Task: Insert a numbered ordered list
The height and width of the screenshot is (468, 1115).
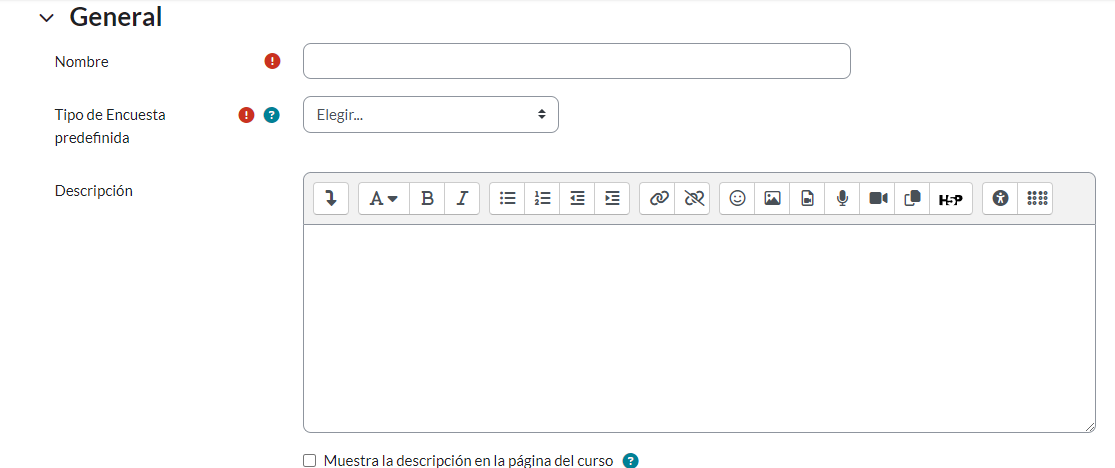Action: tap(542, 198)
